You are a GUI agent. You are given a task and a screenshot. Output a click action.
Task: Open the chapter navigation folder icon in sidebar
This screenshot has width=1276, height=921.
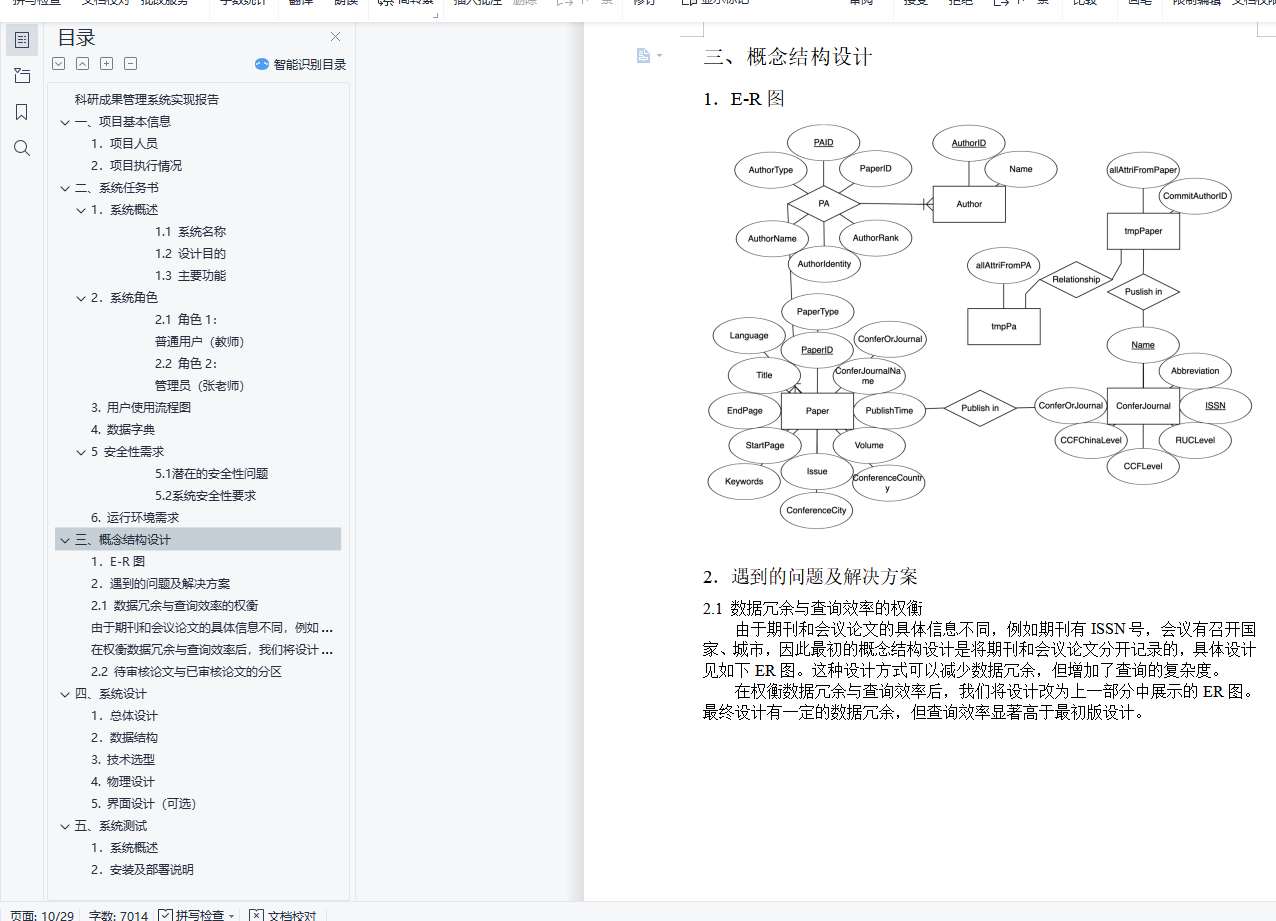click(x=22, y=76)
